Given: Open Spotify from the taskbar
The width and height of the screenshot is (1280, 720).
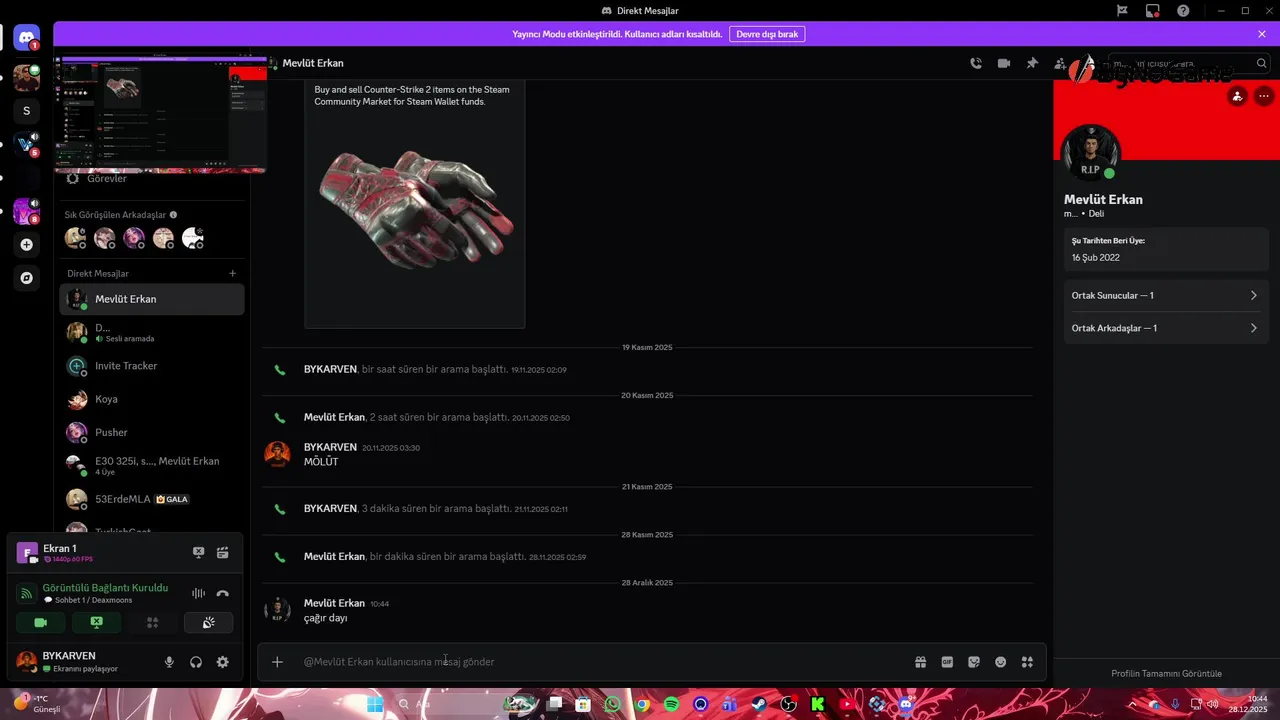Looking at the screenshot, I should [x=671, y=704].
